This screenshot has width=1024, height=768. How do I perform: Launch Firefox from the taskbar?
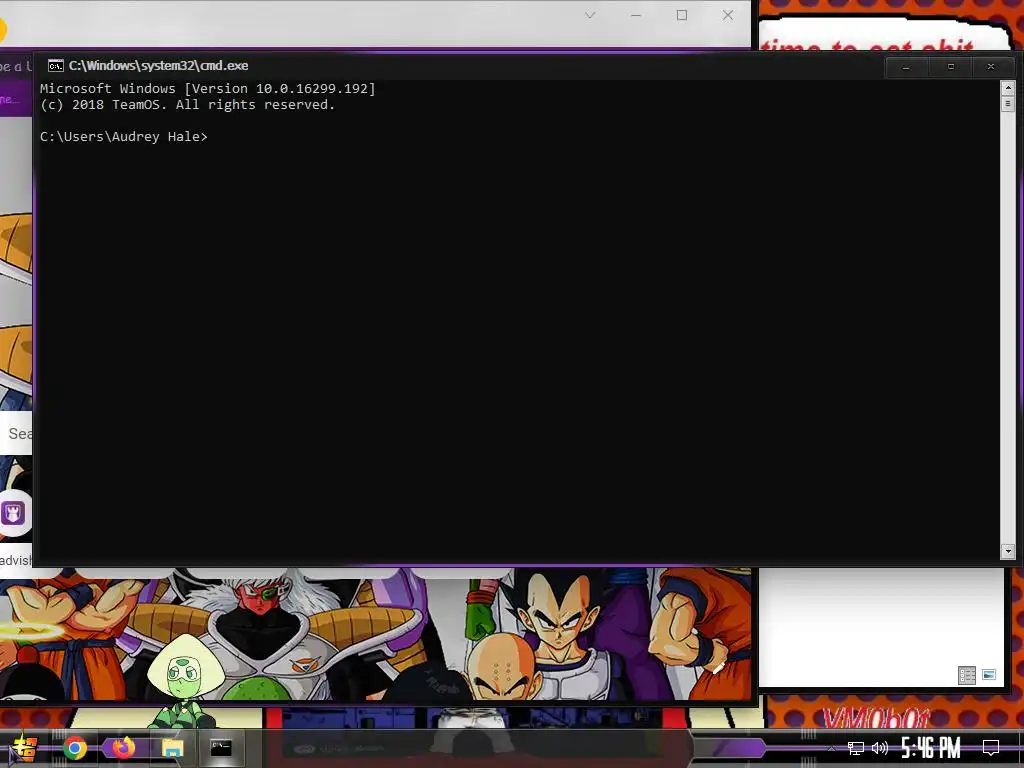122,747
